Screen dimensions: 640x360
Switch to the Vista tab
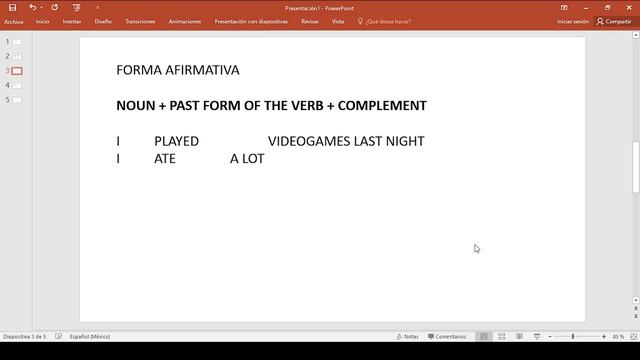(338, 21)
